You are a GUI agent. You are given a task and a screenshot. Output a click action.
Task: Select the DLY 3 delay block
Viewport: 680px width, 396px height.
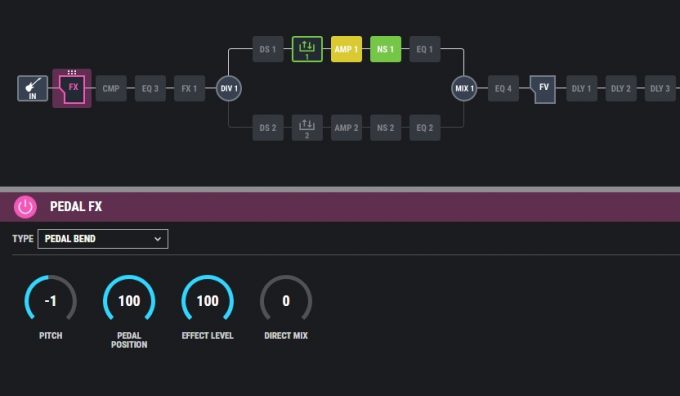click(660, 88)
